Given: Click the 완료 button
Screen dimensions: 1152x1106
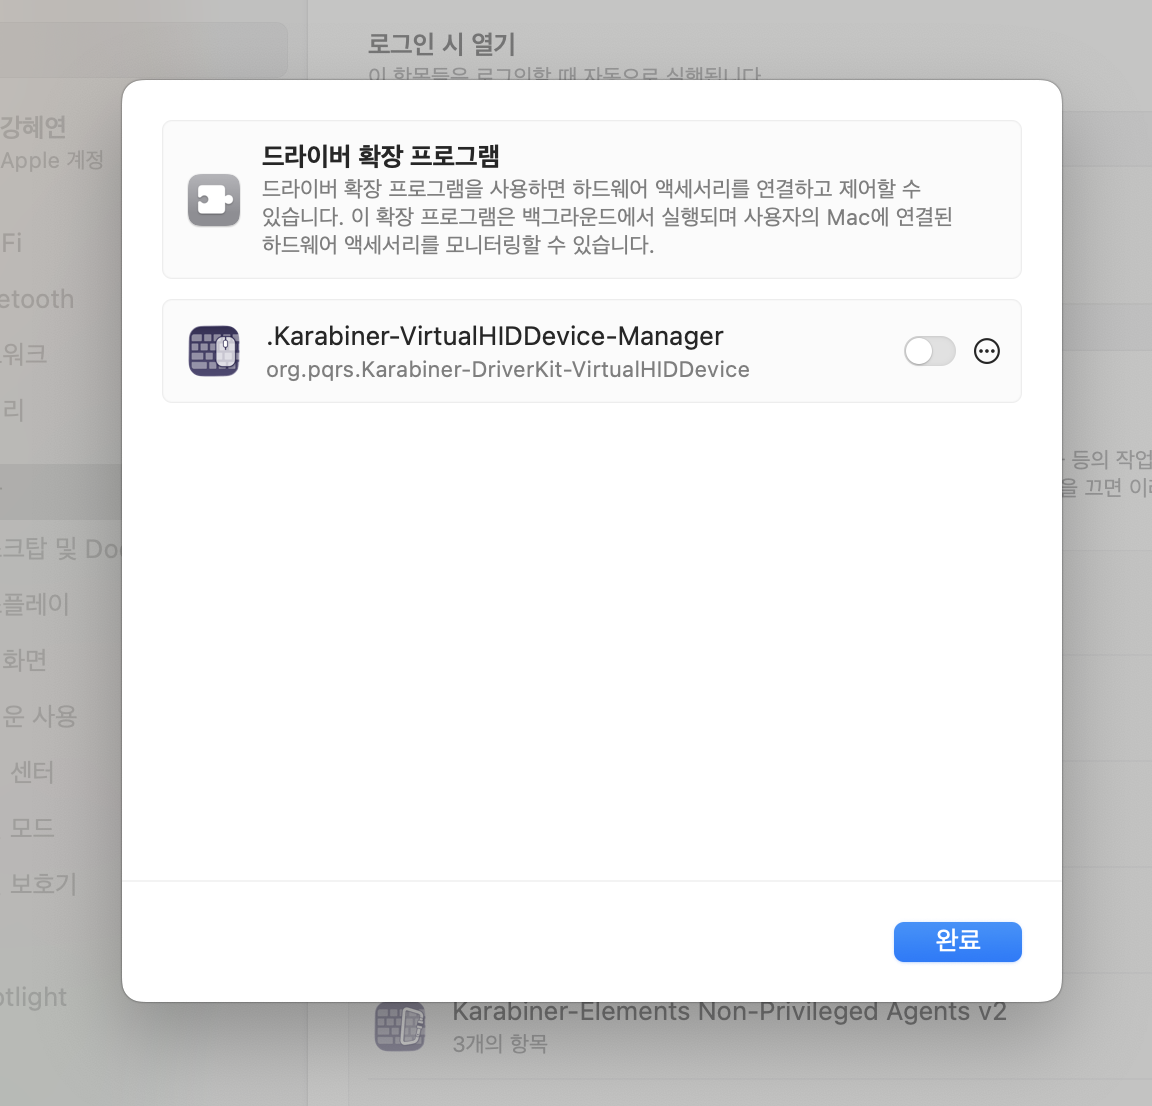Looking at the screenshot, I should point(957,941).
